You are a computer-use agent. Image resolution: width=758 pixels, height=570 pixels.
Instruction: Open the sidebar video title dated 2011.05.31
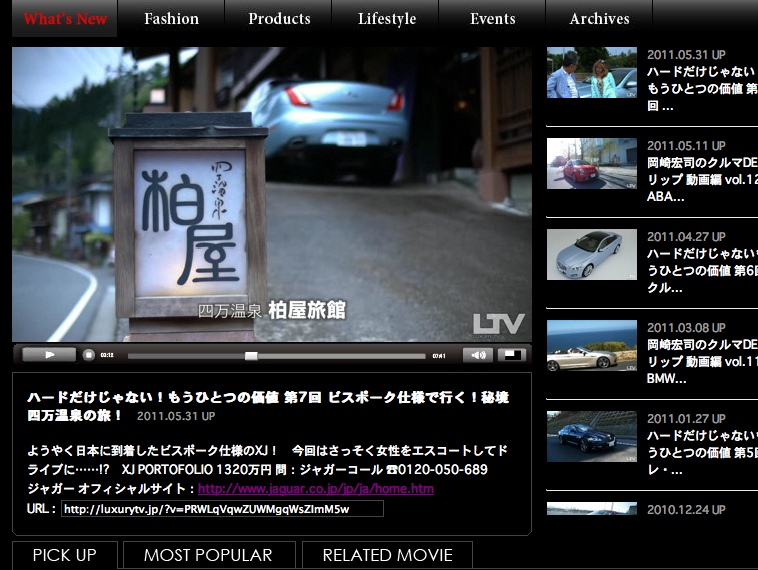click(x=702, y=89)
